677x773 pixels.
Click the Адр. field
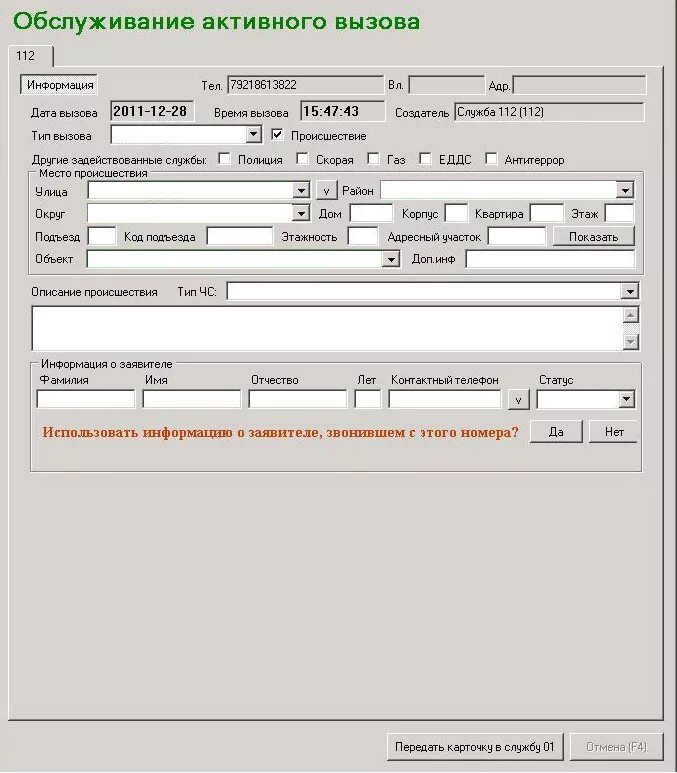pos(579,85)
